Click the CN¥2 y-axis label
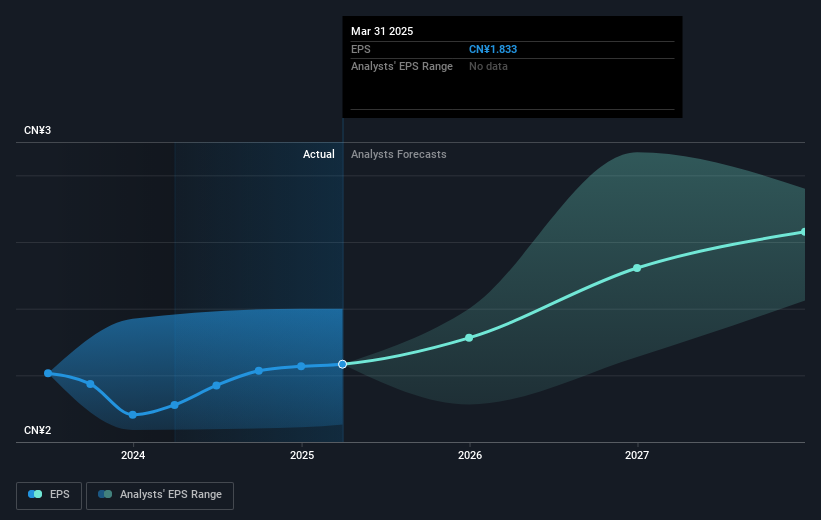 pos(37,430)
